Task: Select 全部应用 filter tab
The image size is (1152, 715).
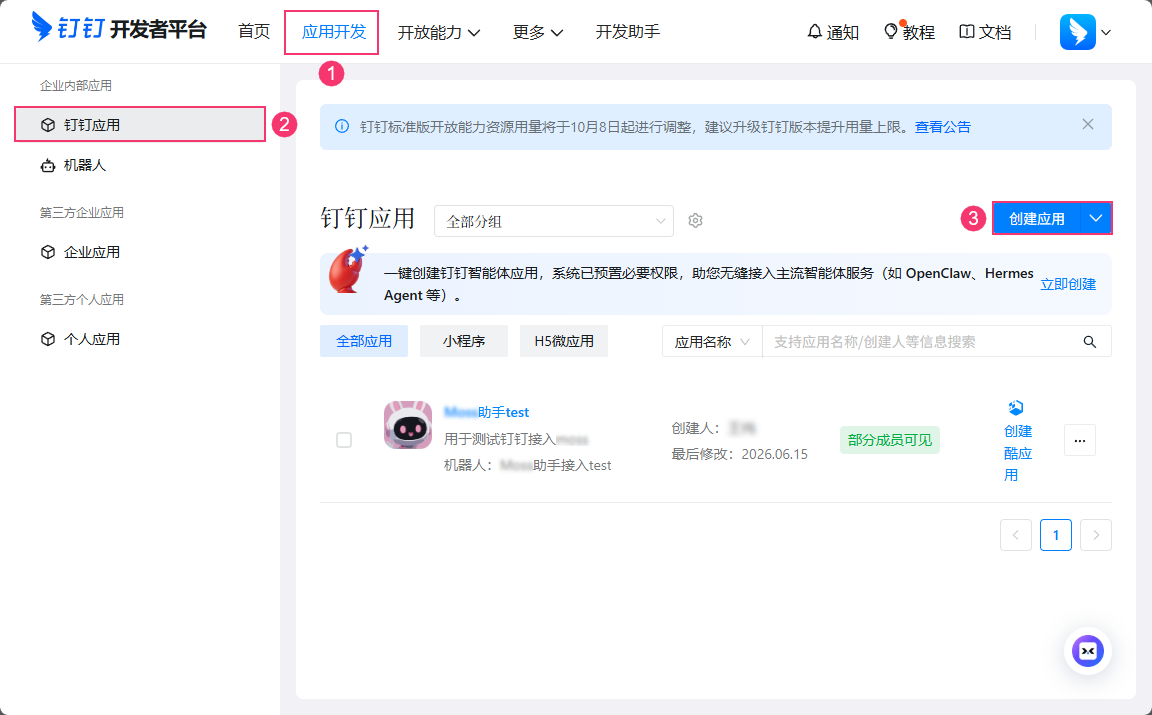Action: (x=364, y=341)
